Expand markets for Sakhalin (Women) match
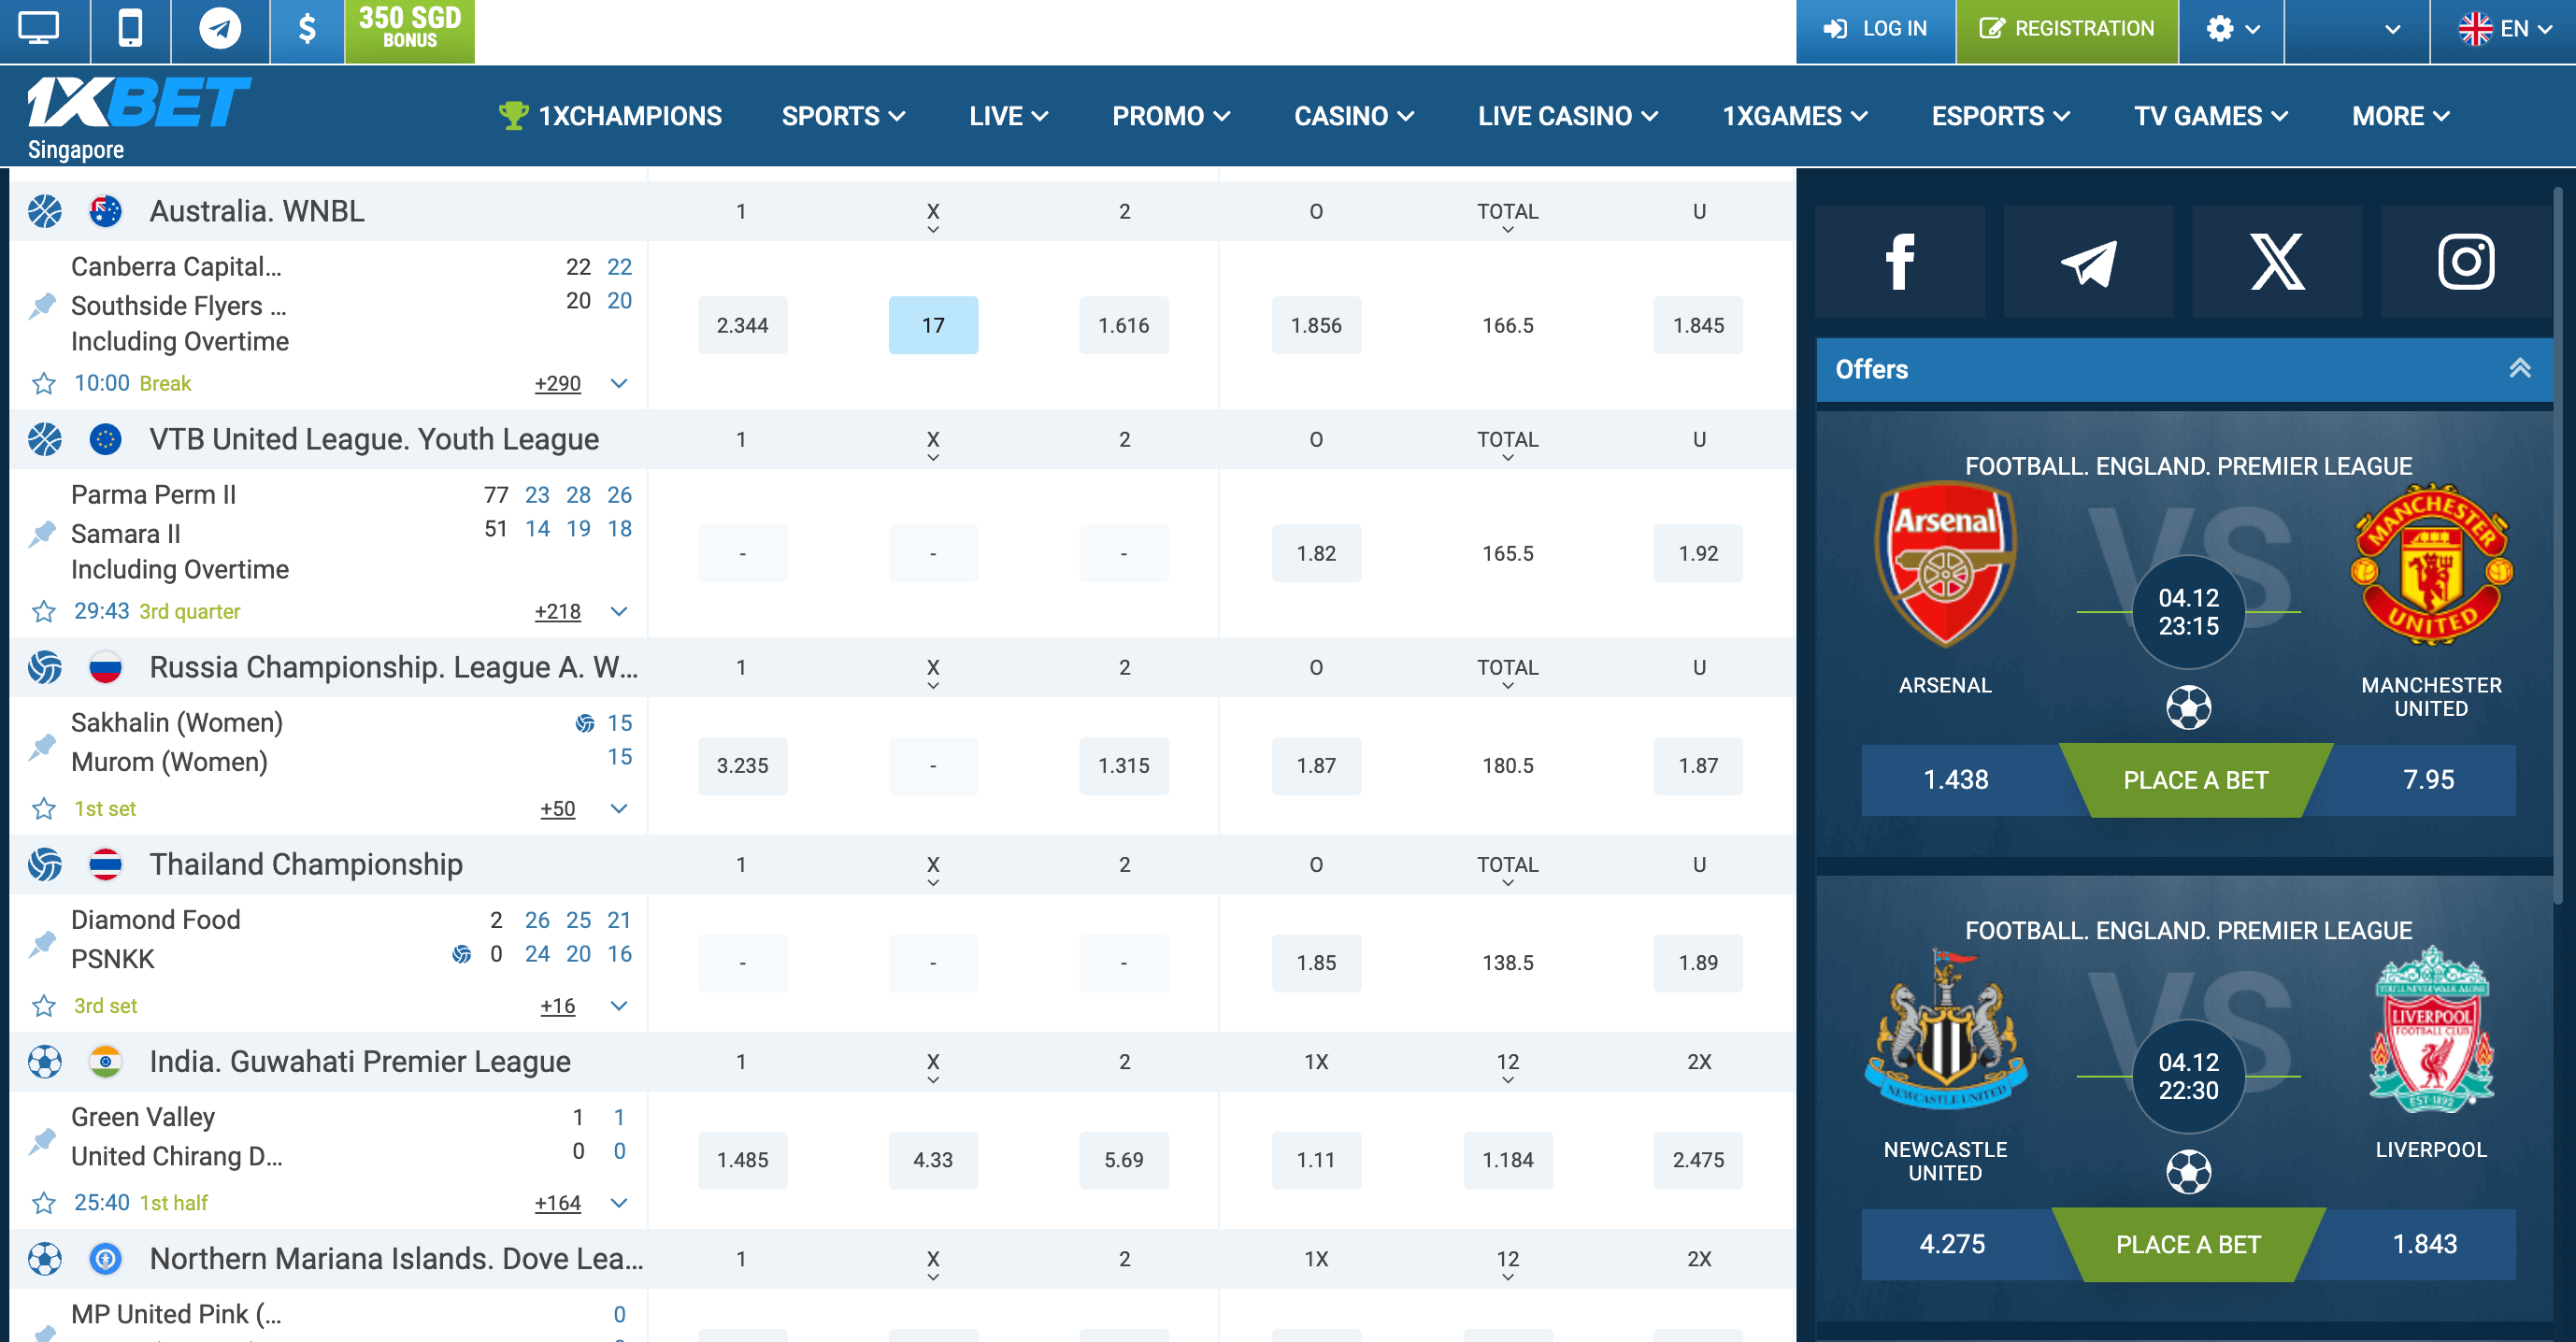This screenshot has height=1342, width=2576. [x=619, y=808]
